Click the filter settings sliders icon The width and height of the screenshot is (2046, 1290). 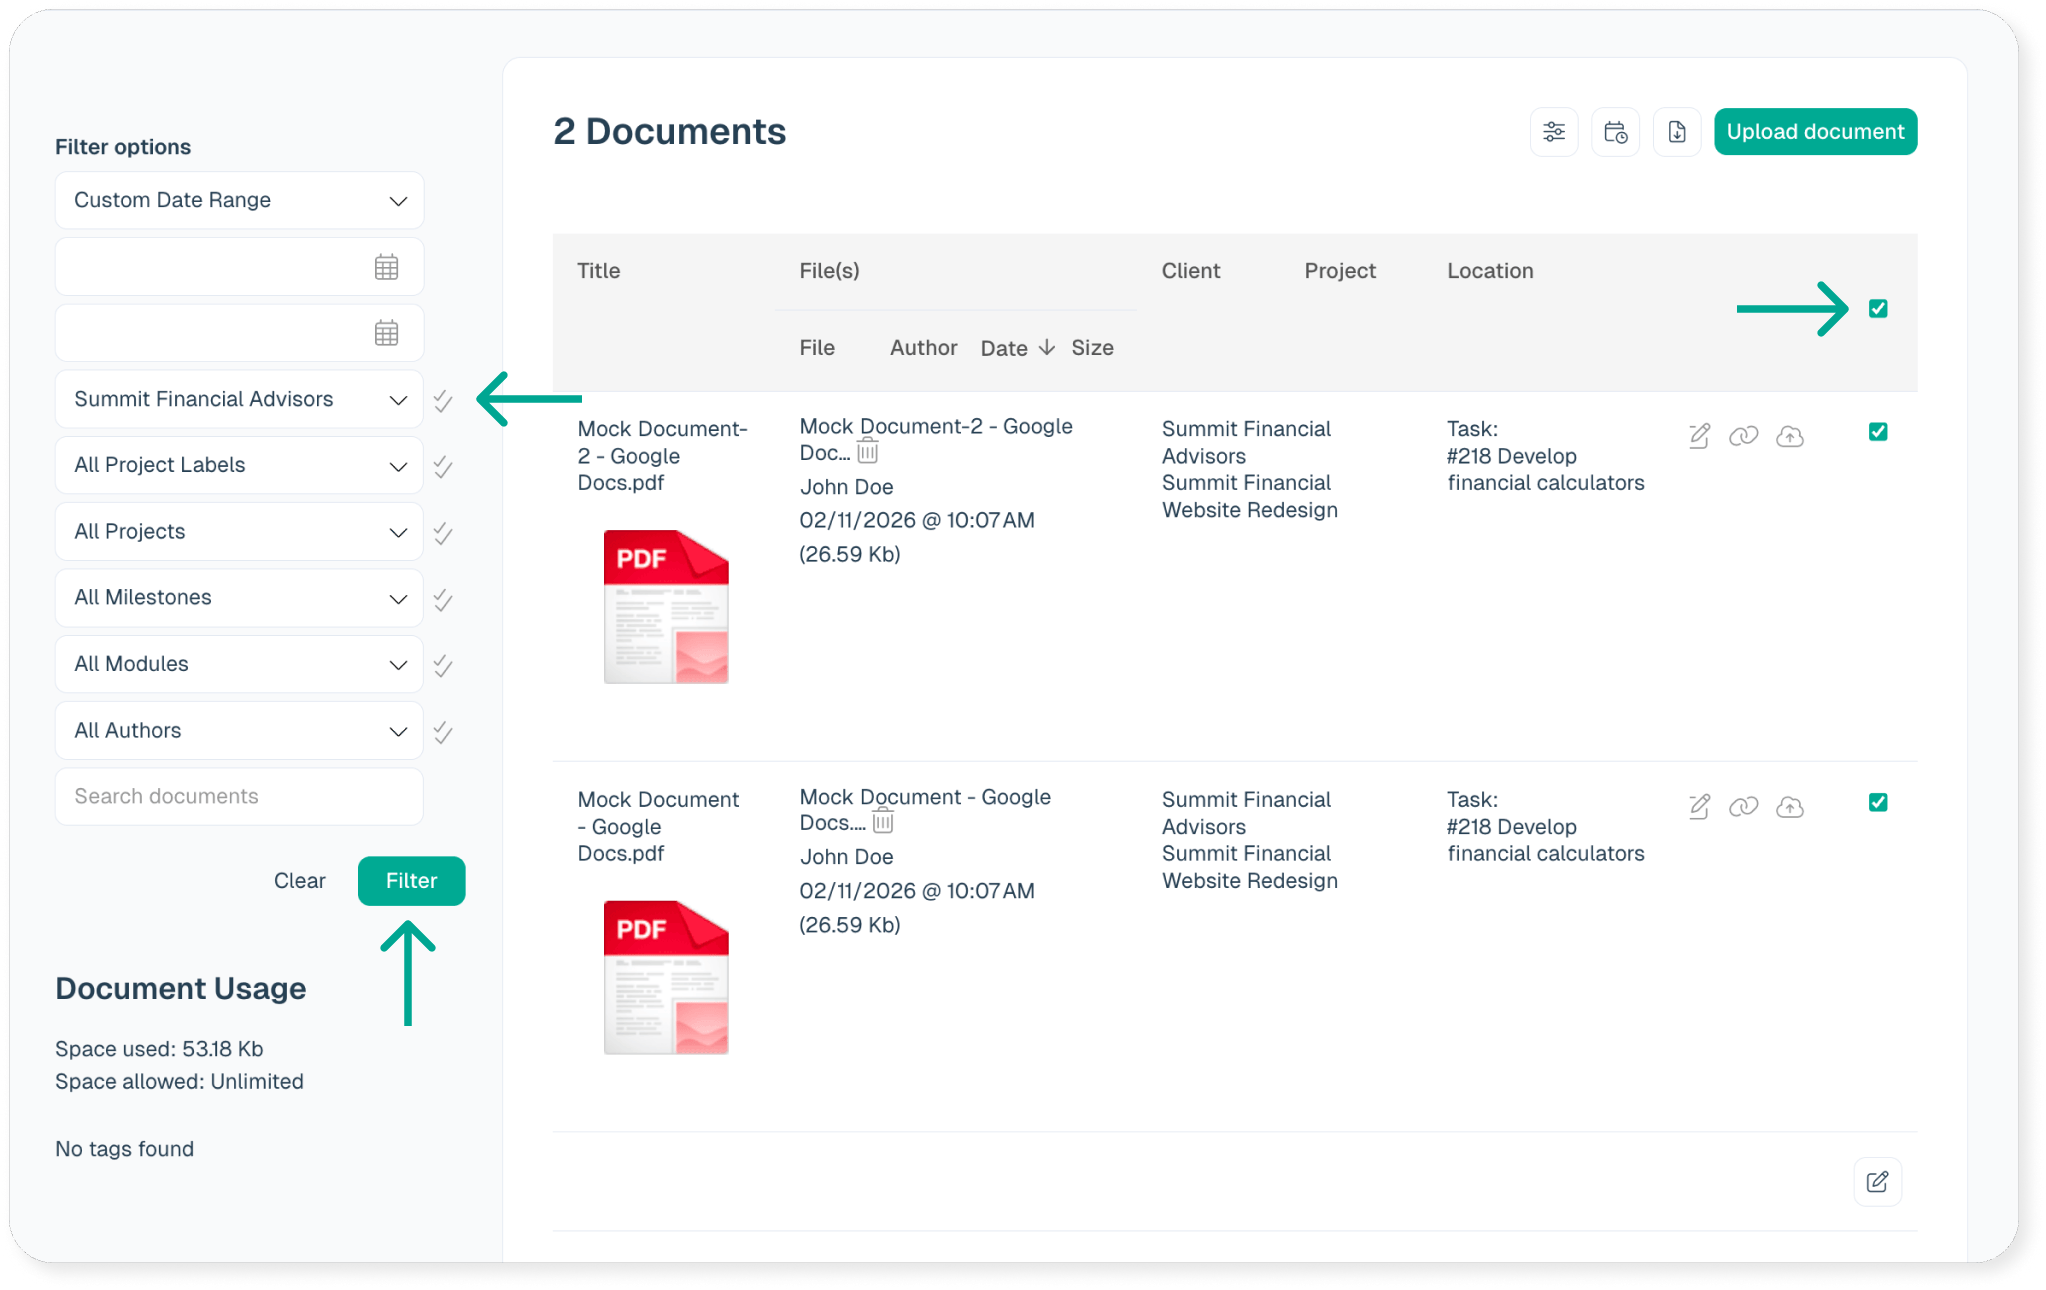tap(1553, 132)
